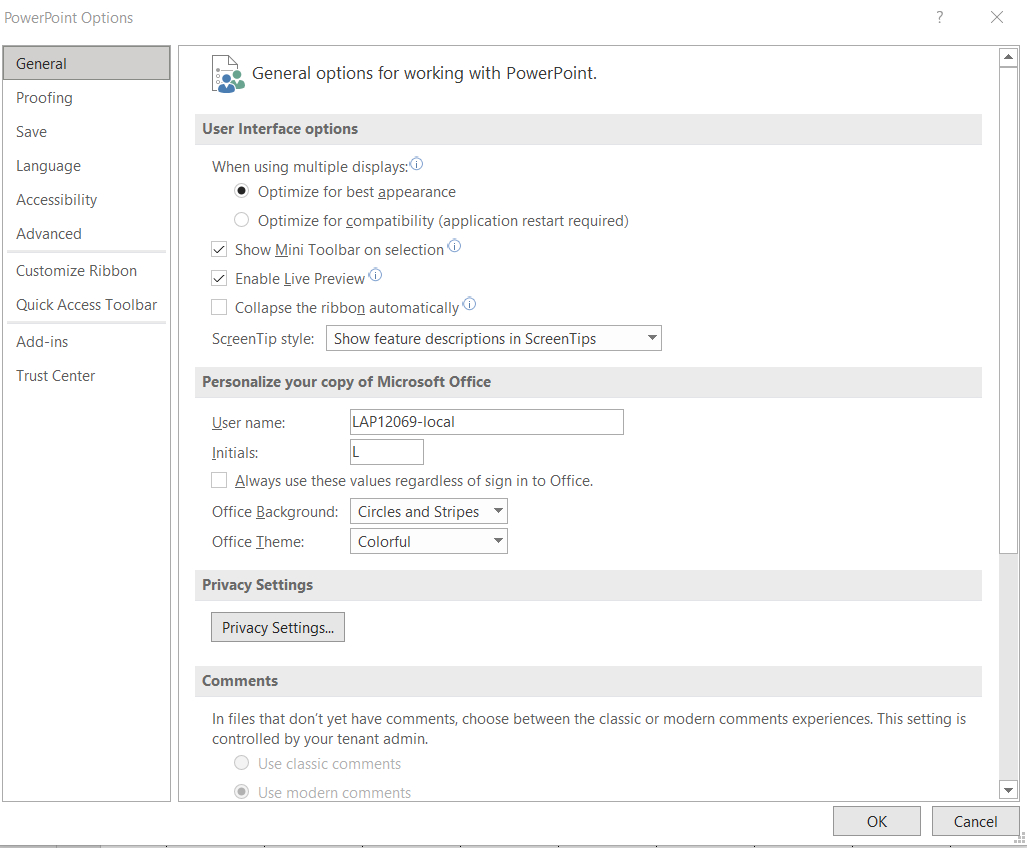Click the User name label
This screenshot has height=848, width=1027.
coord(248,422)
